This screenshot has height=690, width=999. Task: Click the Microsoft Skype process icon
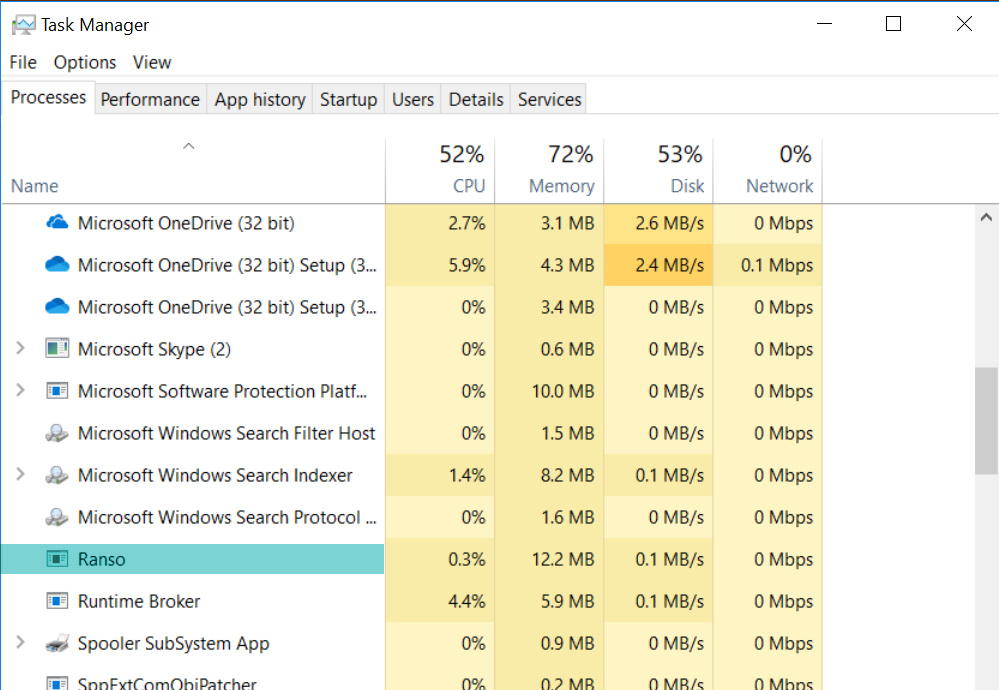(57, 349)
